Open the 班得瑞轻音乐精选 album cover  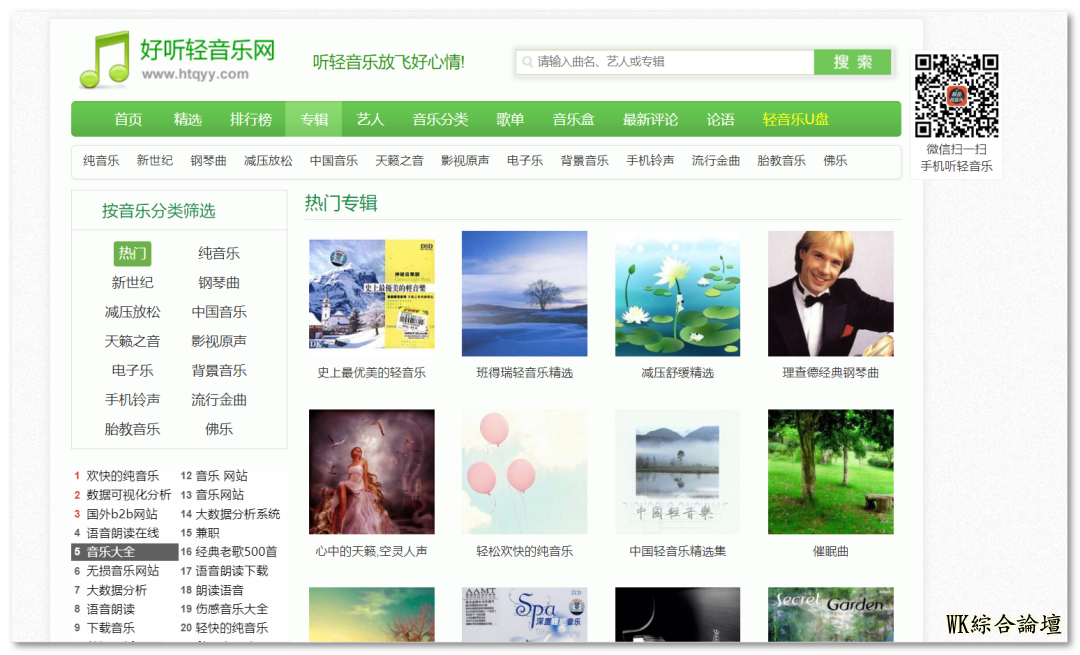(x=524, y=293)
